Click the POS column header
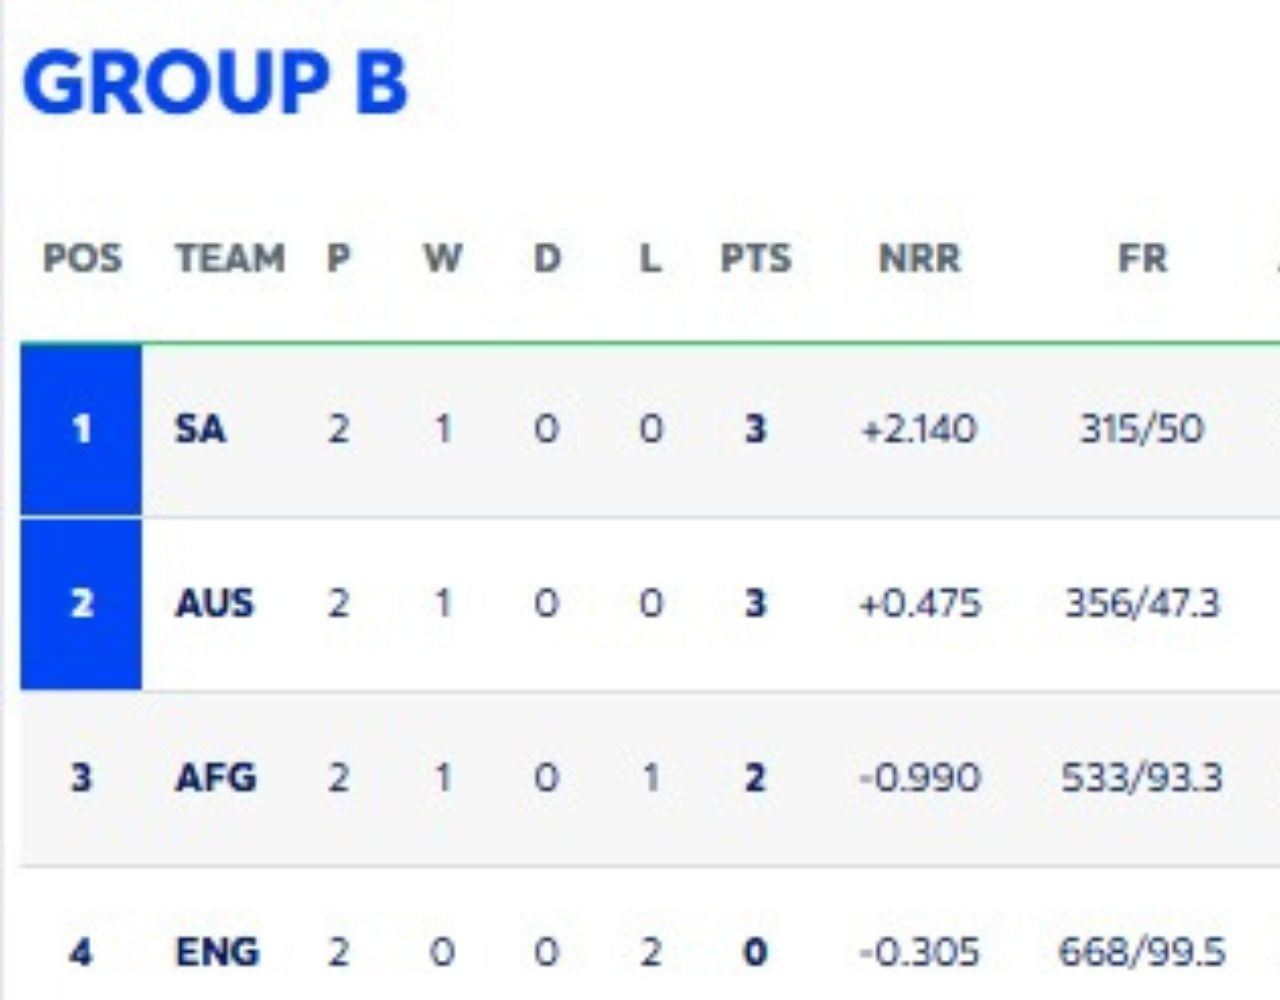 point(82,259)
